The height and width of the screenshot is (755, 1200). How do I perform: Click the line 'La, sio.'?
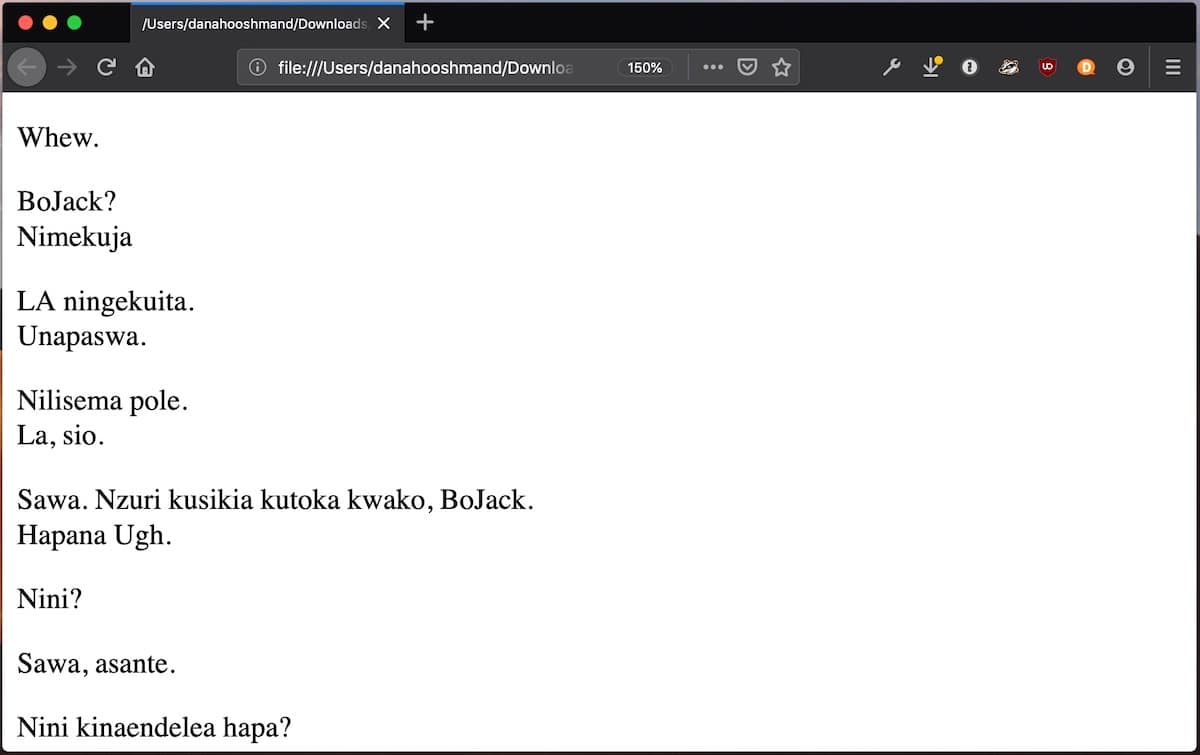[x=61, y=437]
